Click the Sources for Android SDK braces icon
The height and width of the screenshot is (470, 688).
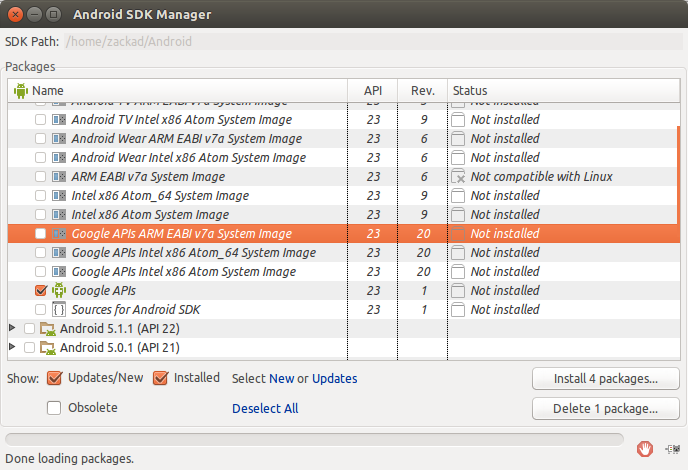click(59, 309)
